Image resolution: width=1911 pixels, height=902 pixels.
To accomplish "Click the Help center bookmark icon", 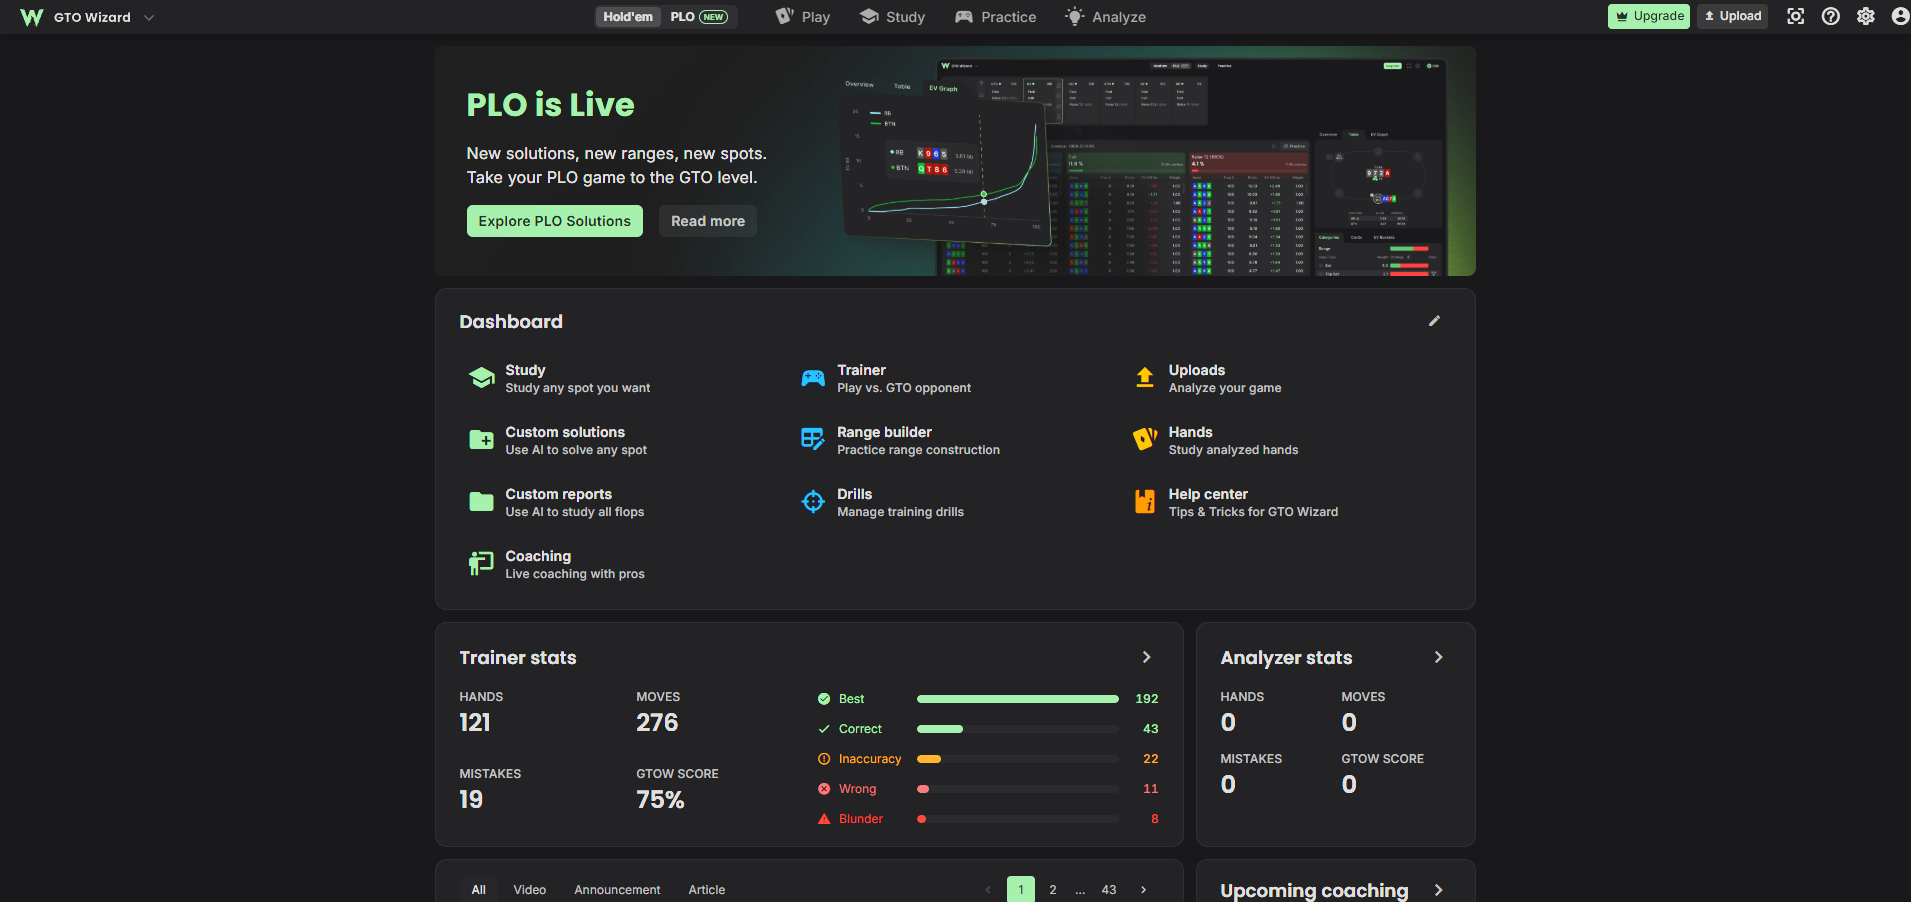I will click(x=1145, y=501).
